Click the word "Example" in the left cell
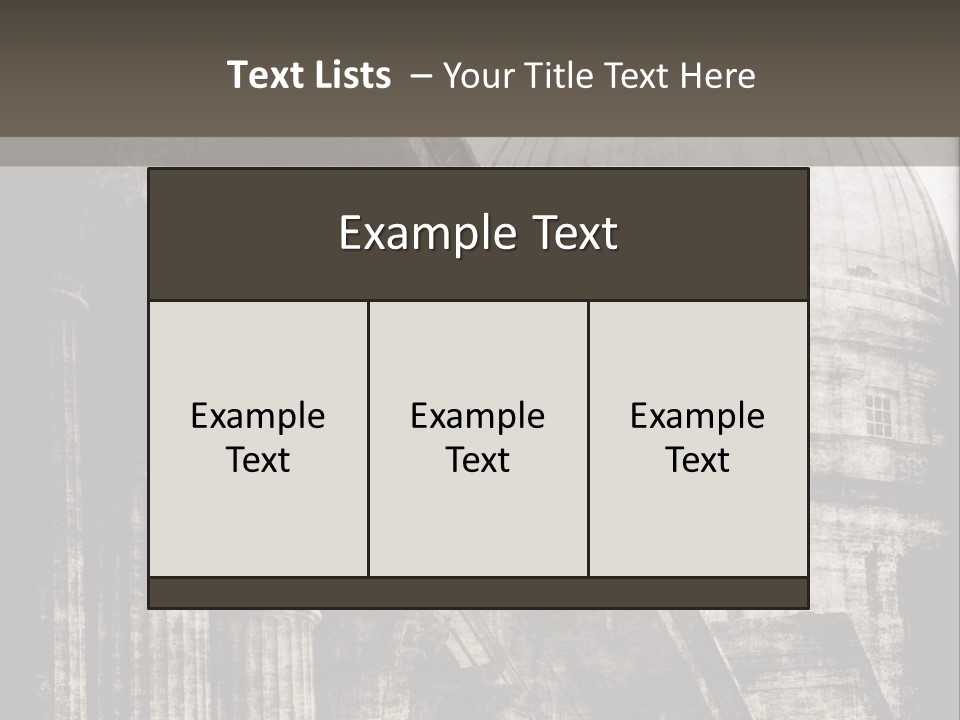Screen dimensions: 960x720 (x=258, y=416)
